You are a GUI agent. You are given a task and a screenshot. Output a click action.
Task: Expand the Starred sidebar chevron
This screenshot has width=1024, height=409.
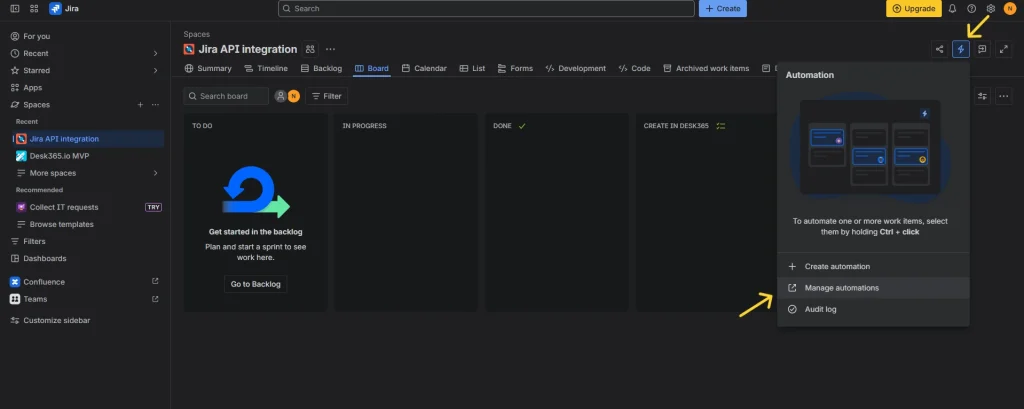tap(155, 70)
